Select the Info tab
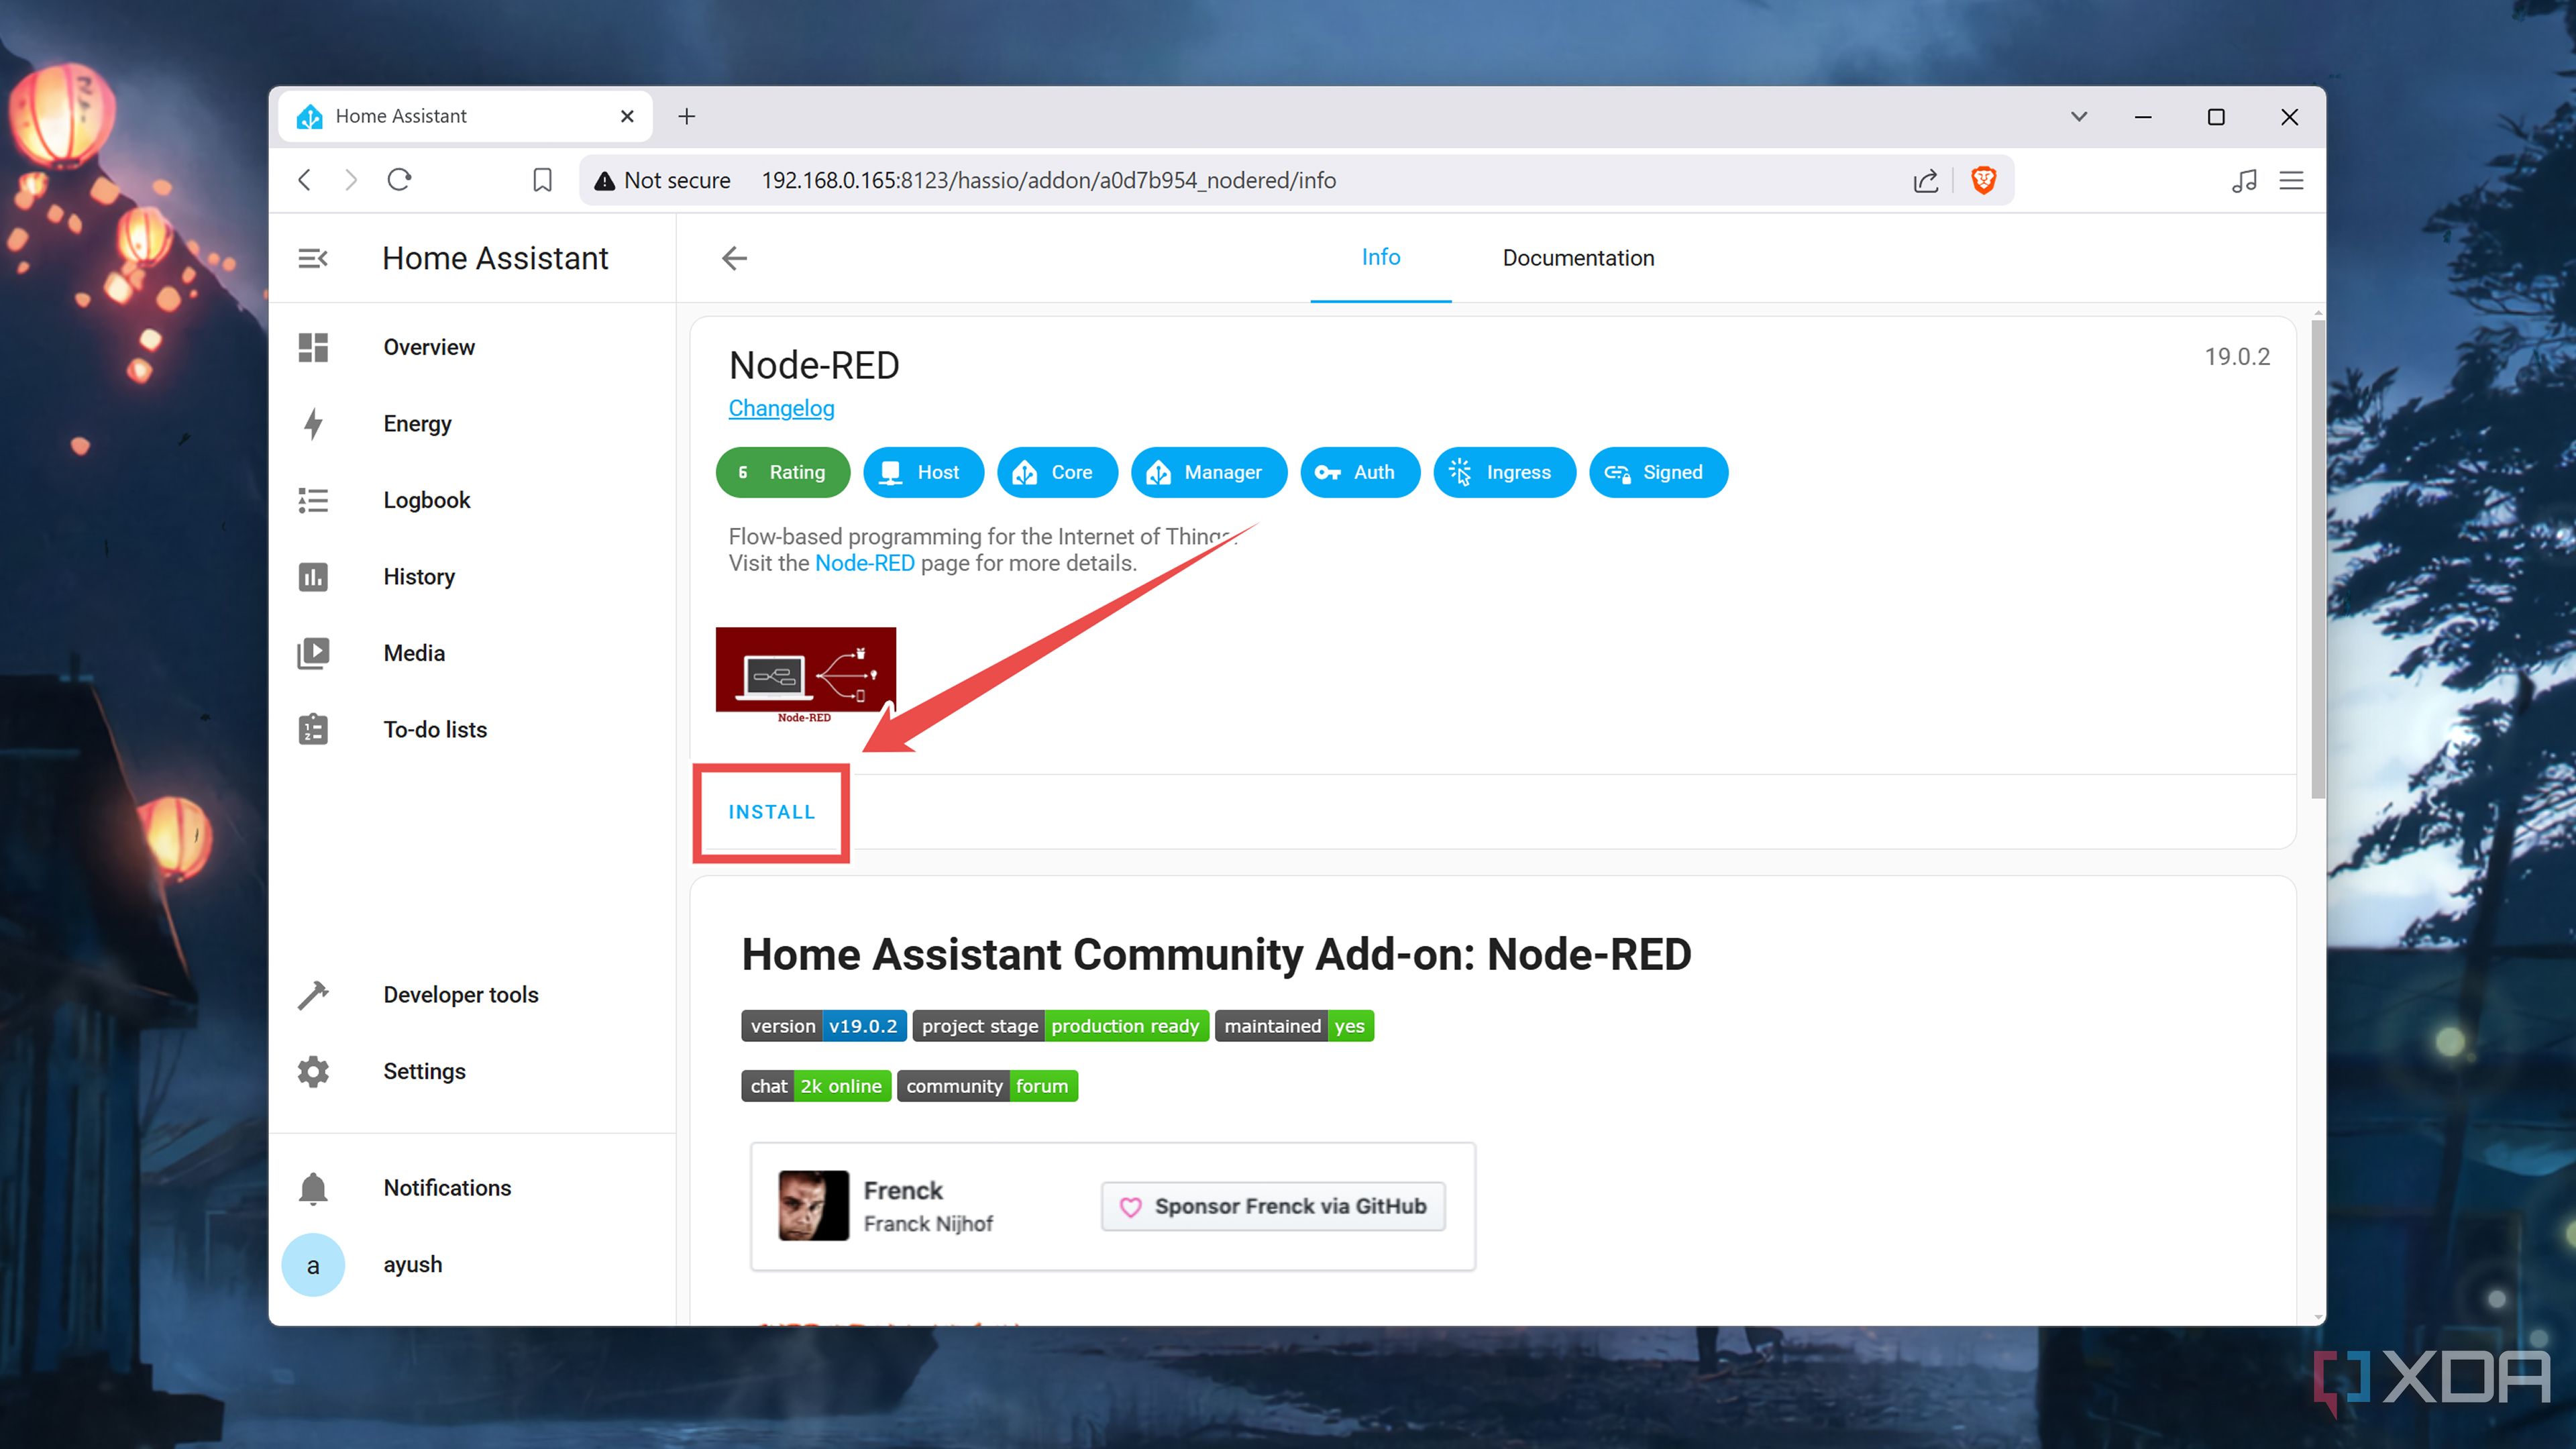This screenshot has width=2576, height=1449. click(x=1381, y=257)
